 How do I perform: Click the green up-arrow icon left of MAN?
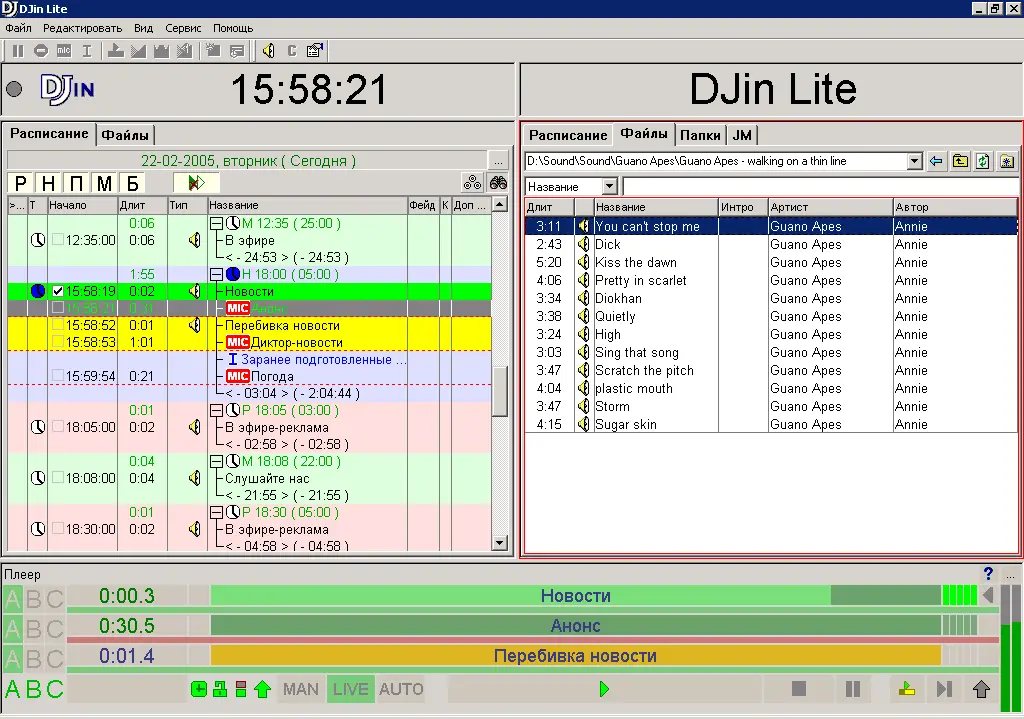(263, 689)
